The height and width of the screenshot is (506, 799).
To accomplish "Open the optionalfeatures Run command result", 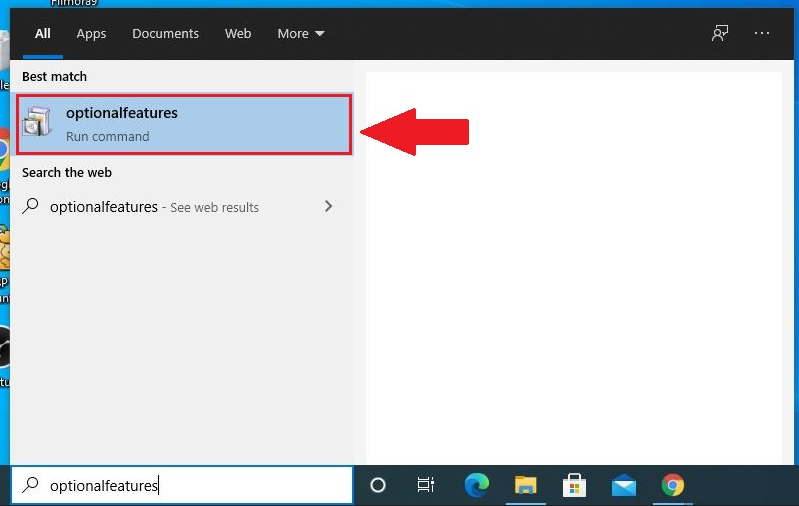I will (184, 124).
